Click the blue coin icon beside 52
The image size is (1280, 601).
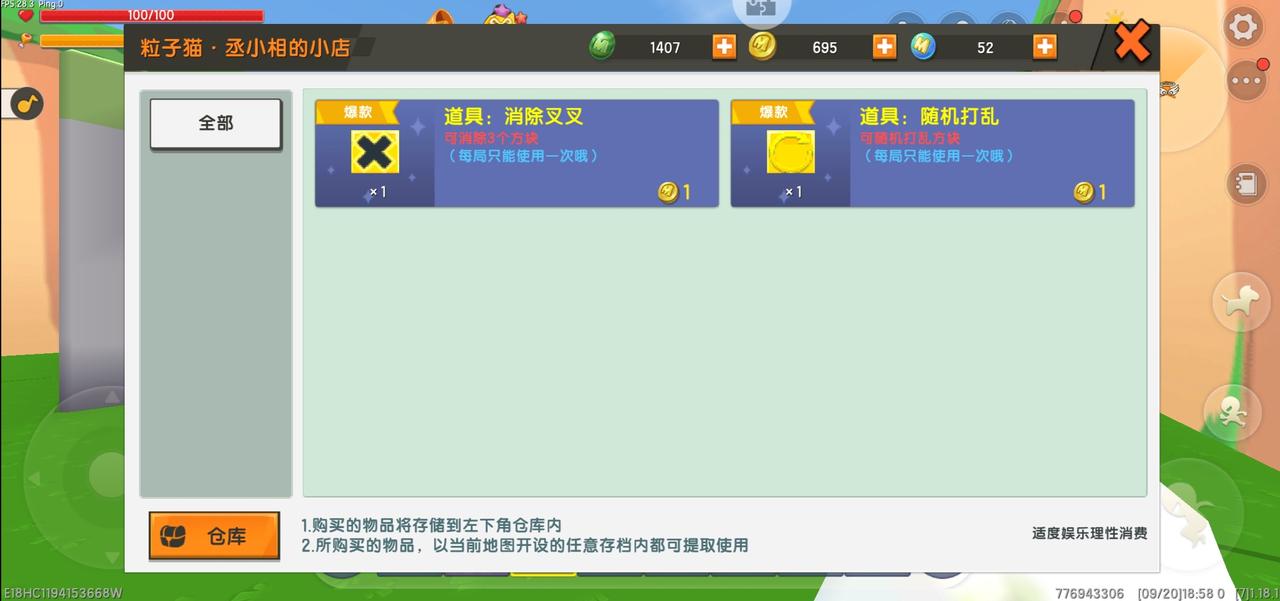coord(923,46)
